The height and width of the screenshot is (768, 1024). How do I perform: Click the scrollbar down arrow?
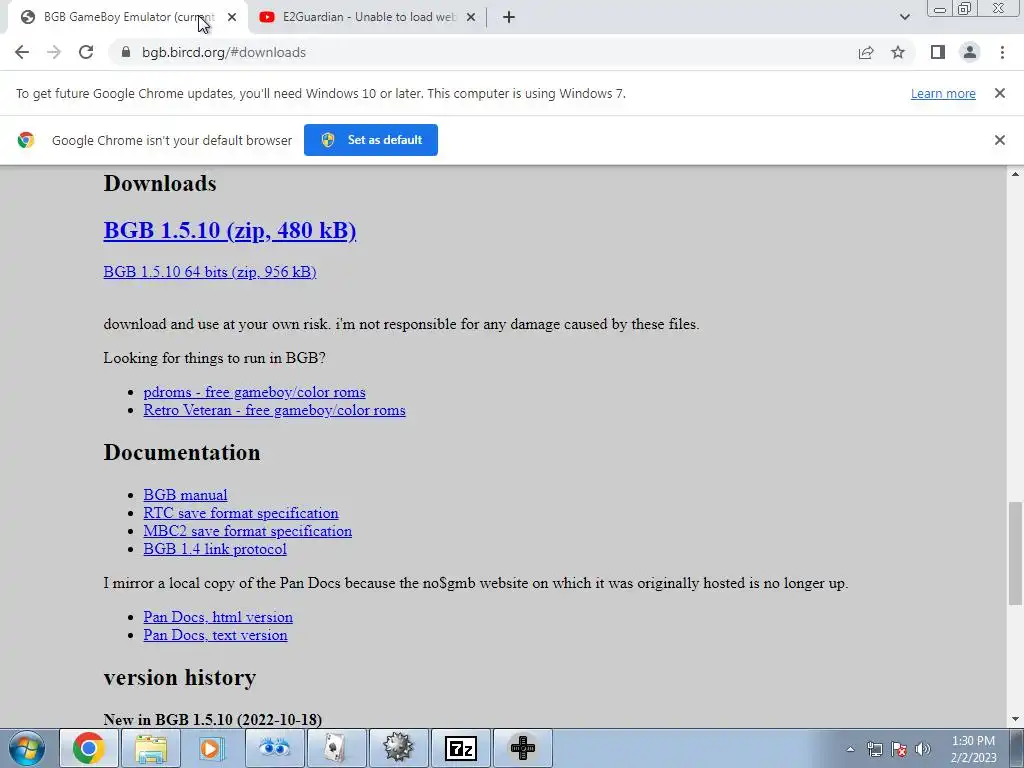click(x=1015, y=720)
